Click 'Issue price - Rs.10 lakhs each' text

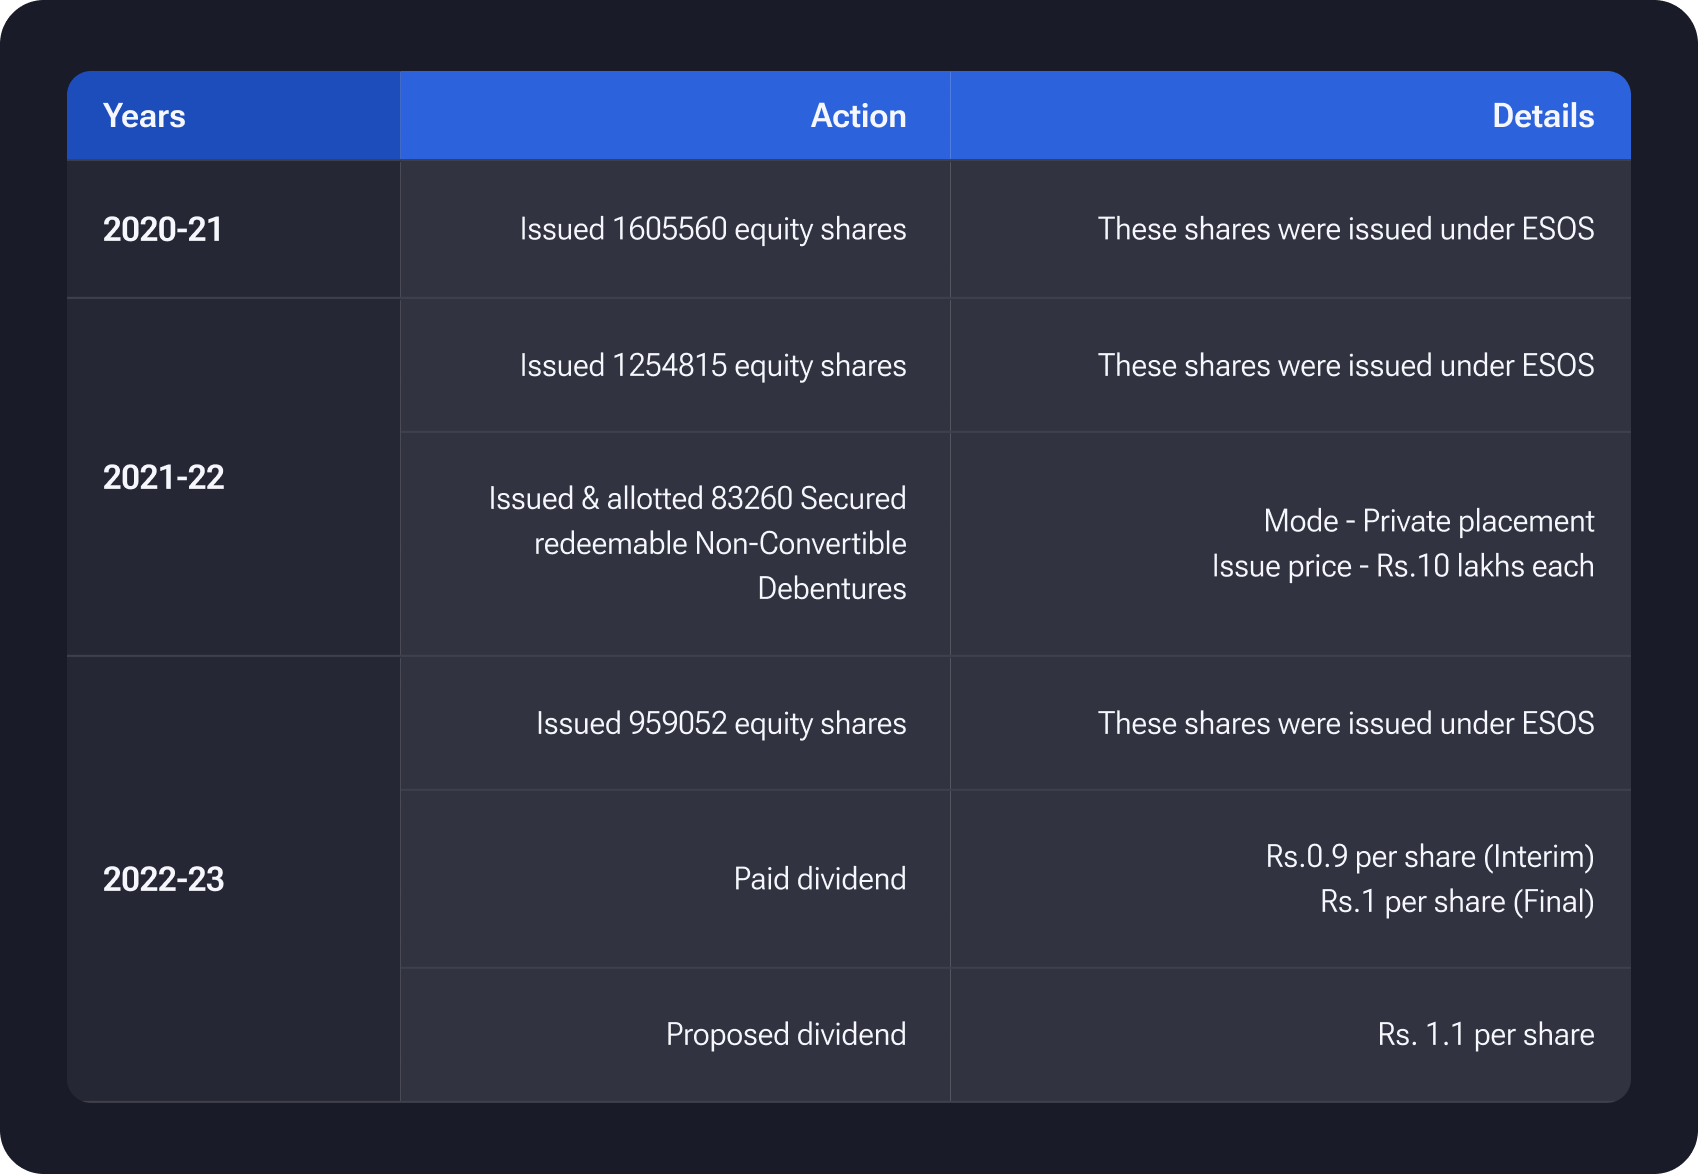pos(1402,566)
